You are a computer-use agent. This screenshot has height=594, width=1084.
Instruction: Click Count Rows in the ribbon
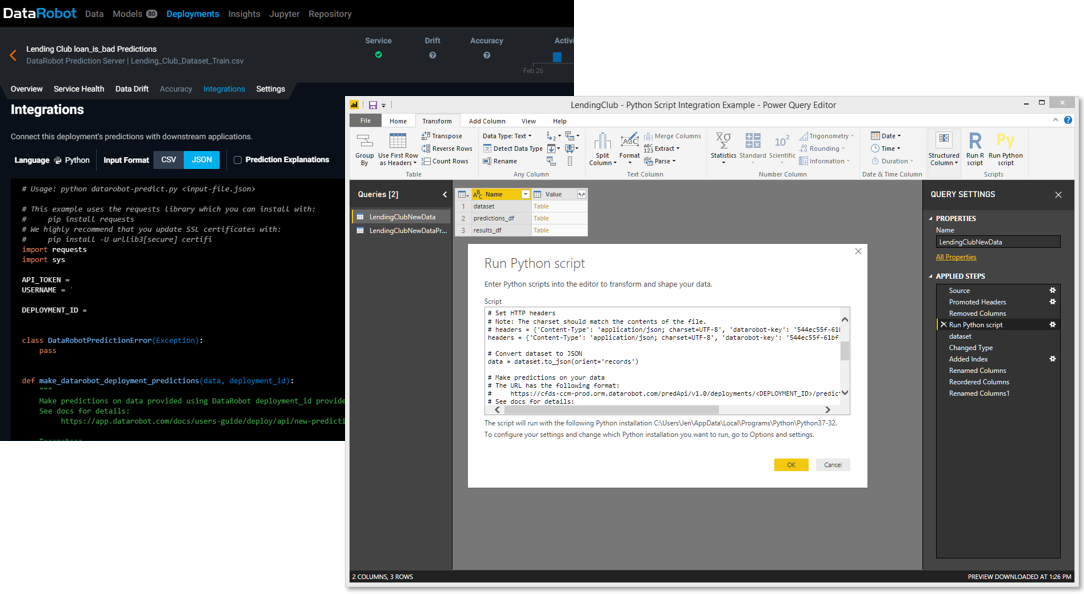(445, 161)
